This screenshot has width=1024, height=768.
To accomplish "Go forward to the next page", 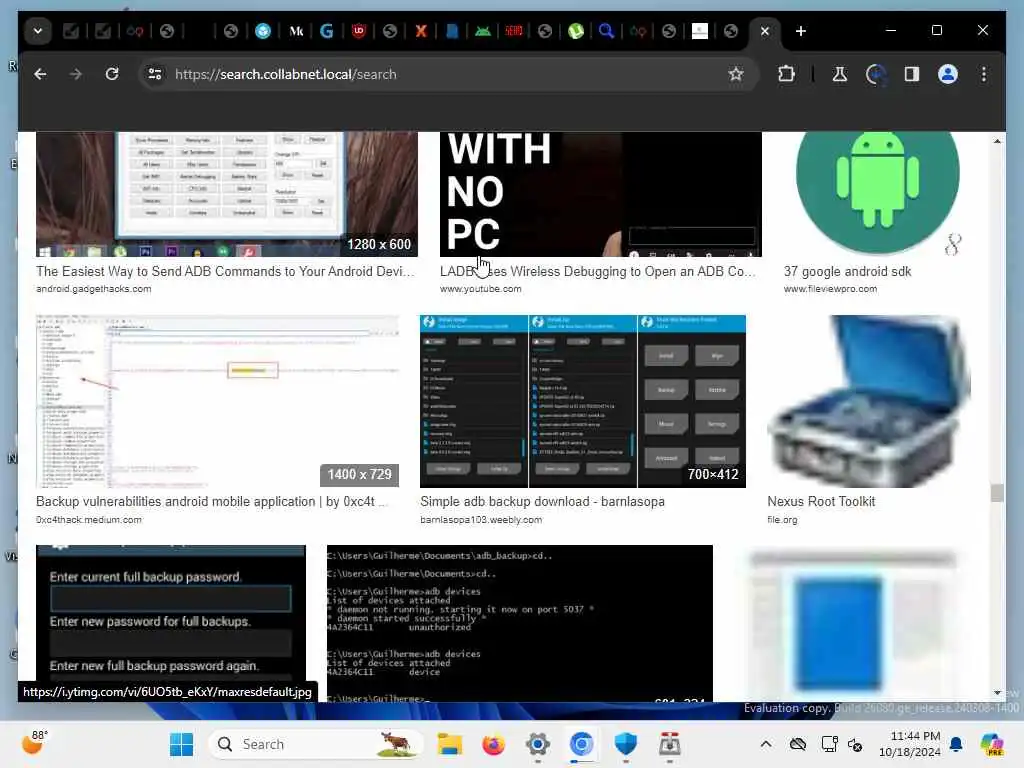I will coord(76,74).
